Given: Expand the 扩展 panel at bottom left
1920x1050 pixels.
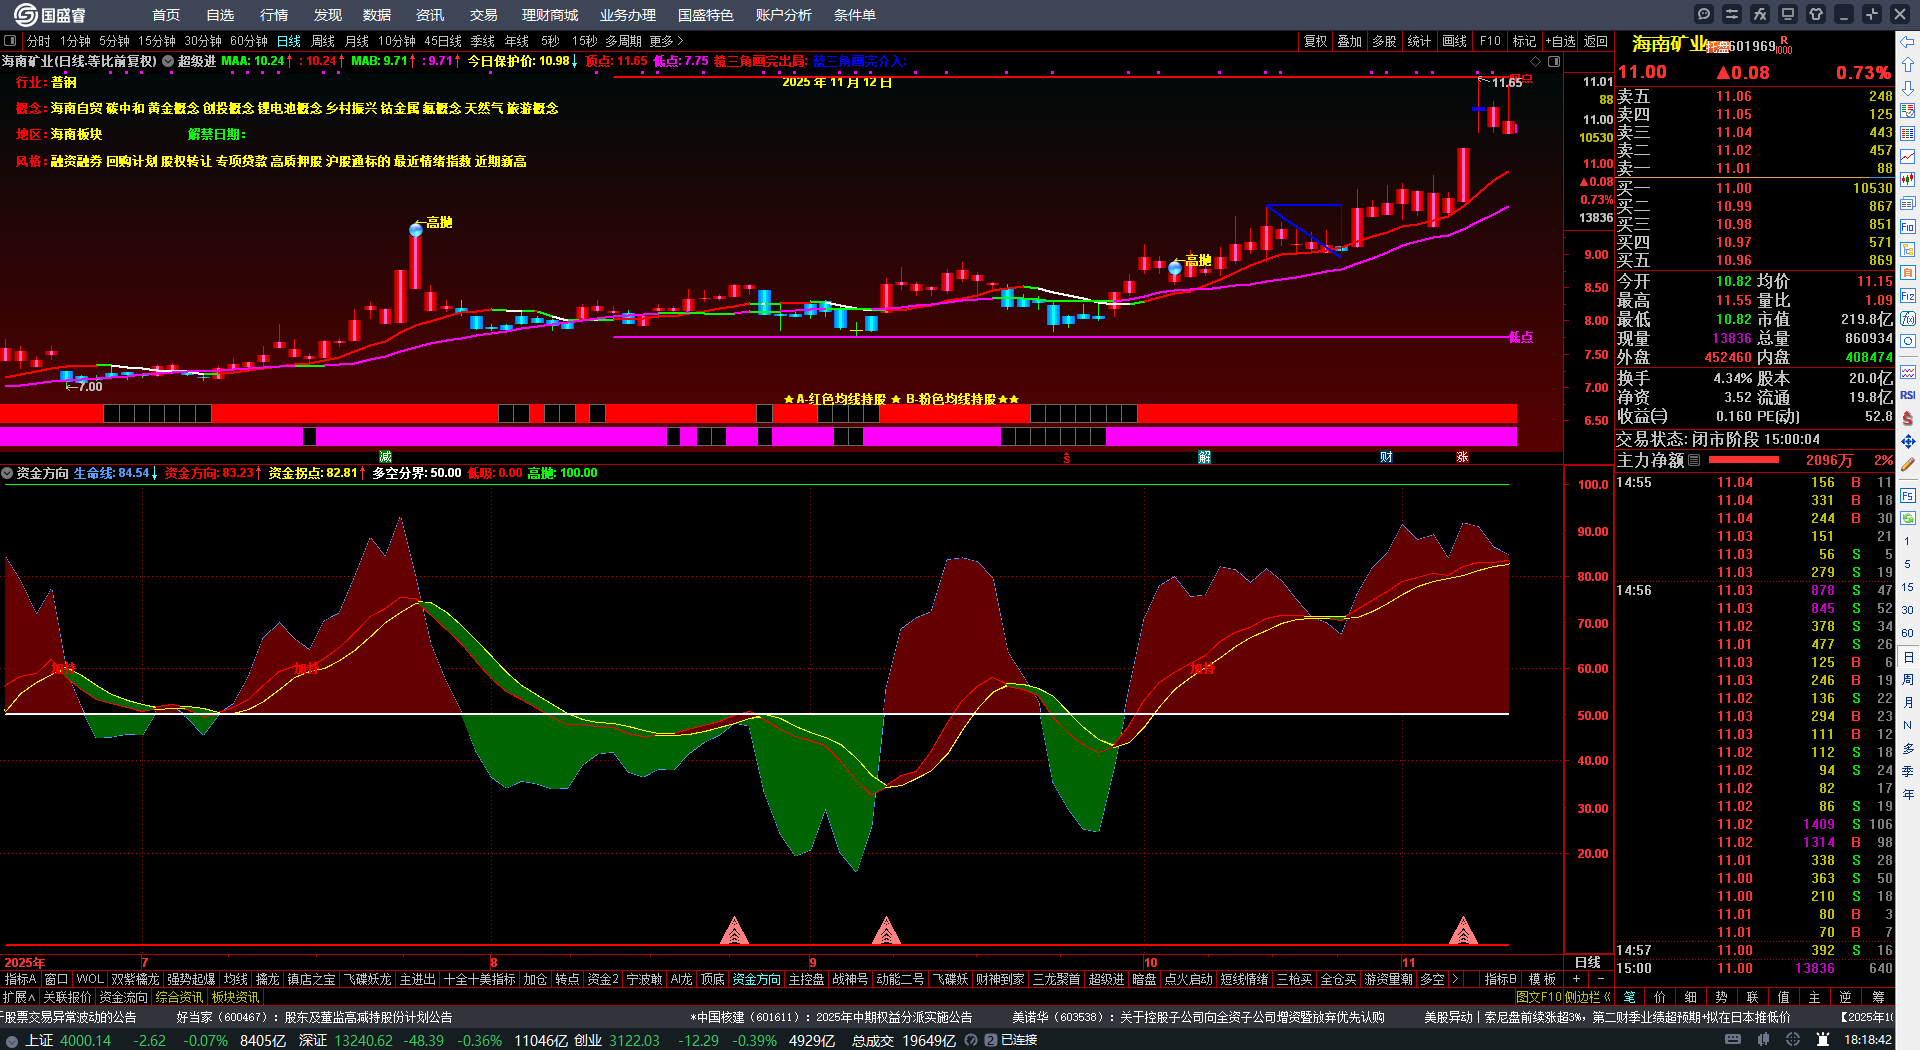Looking at the screenshot, I should click(19, 997).
